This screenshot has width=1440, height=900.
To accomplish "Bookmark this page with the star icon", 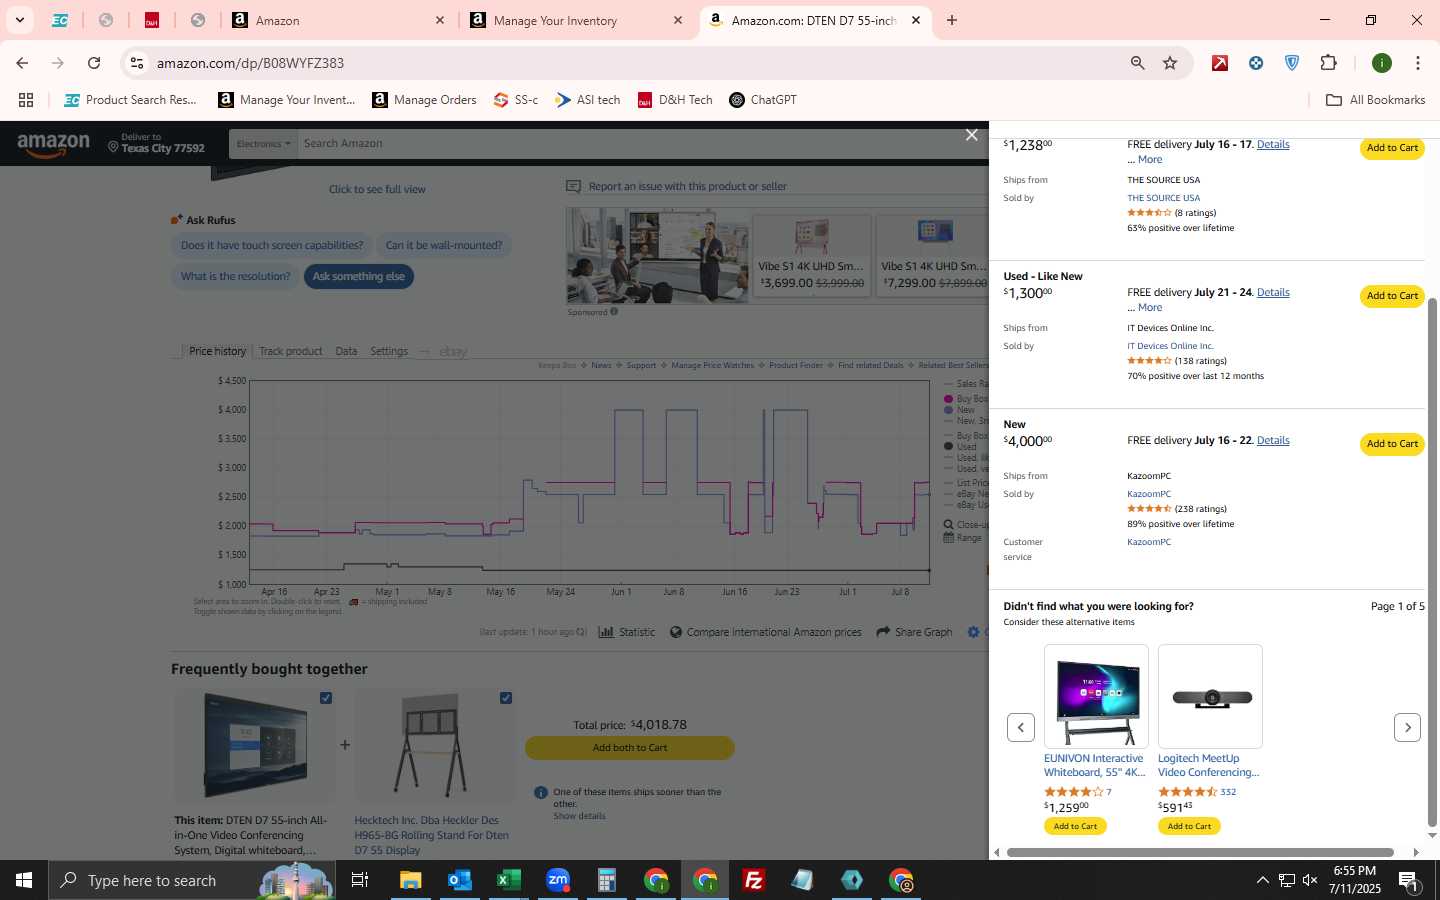I will click(1170, 63).
